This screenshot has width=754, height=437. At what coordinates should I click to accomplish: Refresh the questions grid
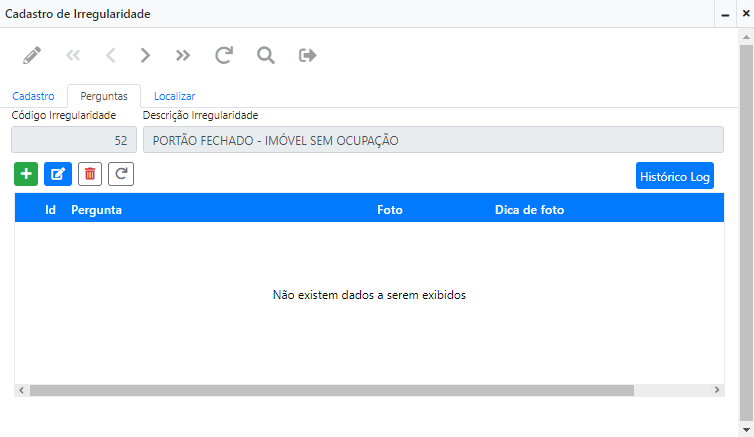coord(121,174)
